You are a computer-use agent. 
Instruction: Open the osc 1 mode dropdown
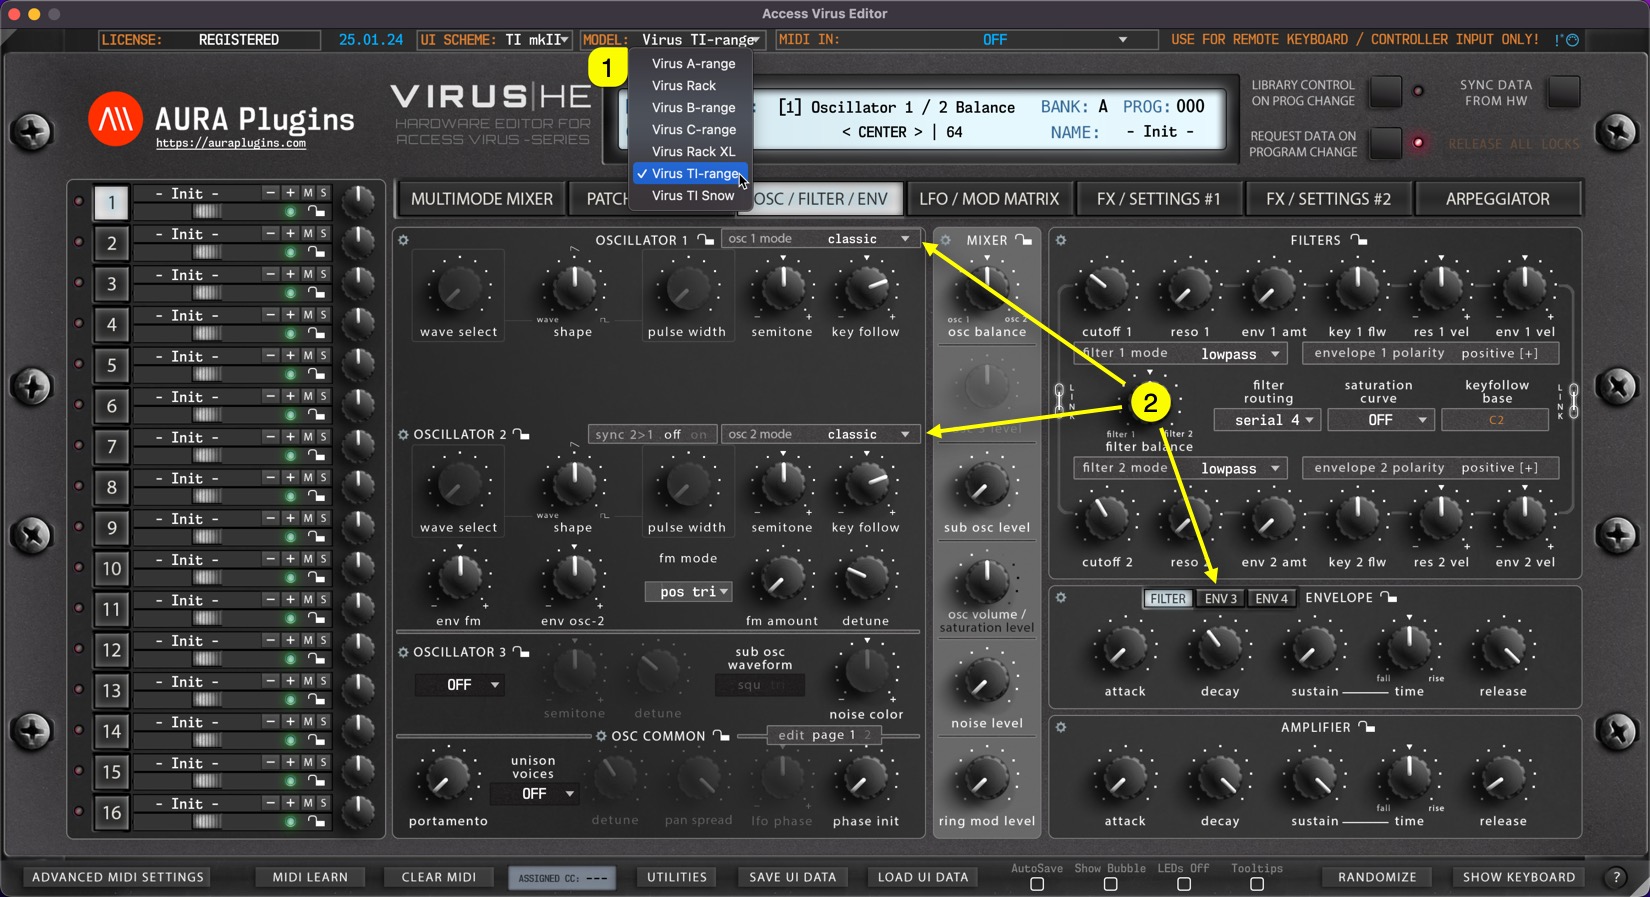pos(819,239)
